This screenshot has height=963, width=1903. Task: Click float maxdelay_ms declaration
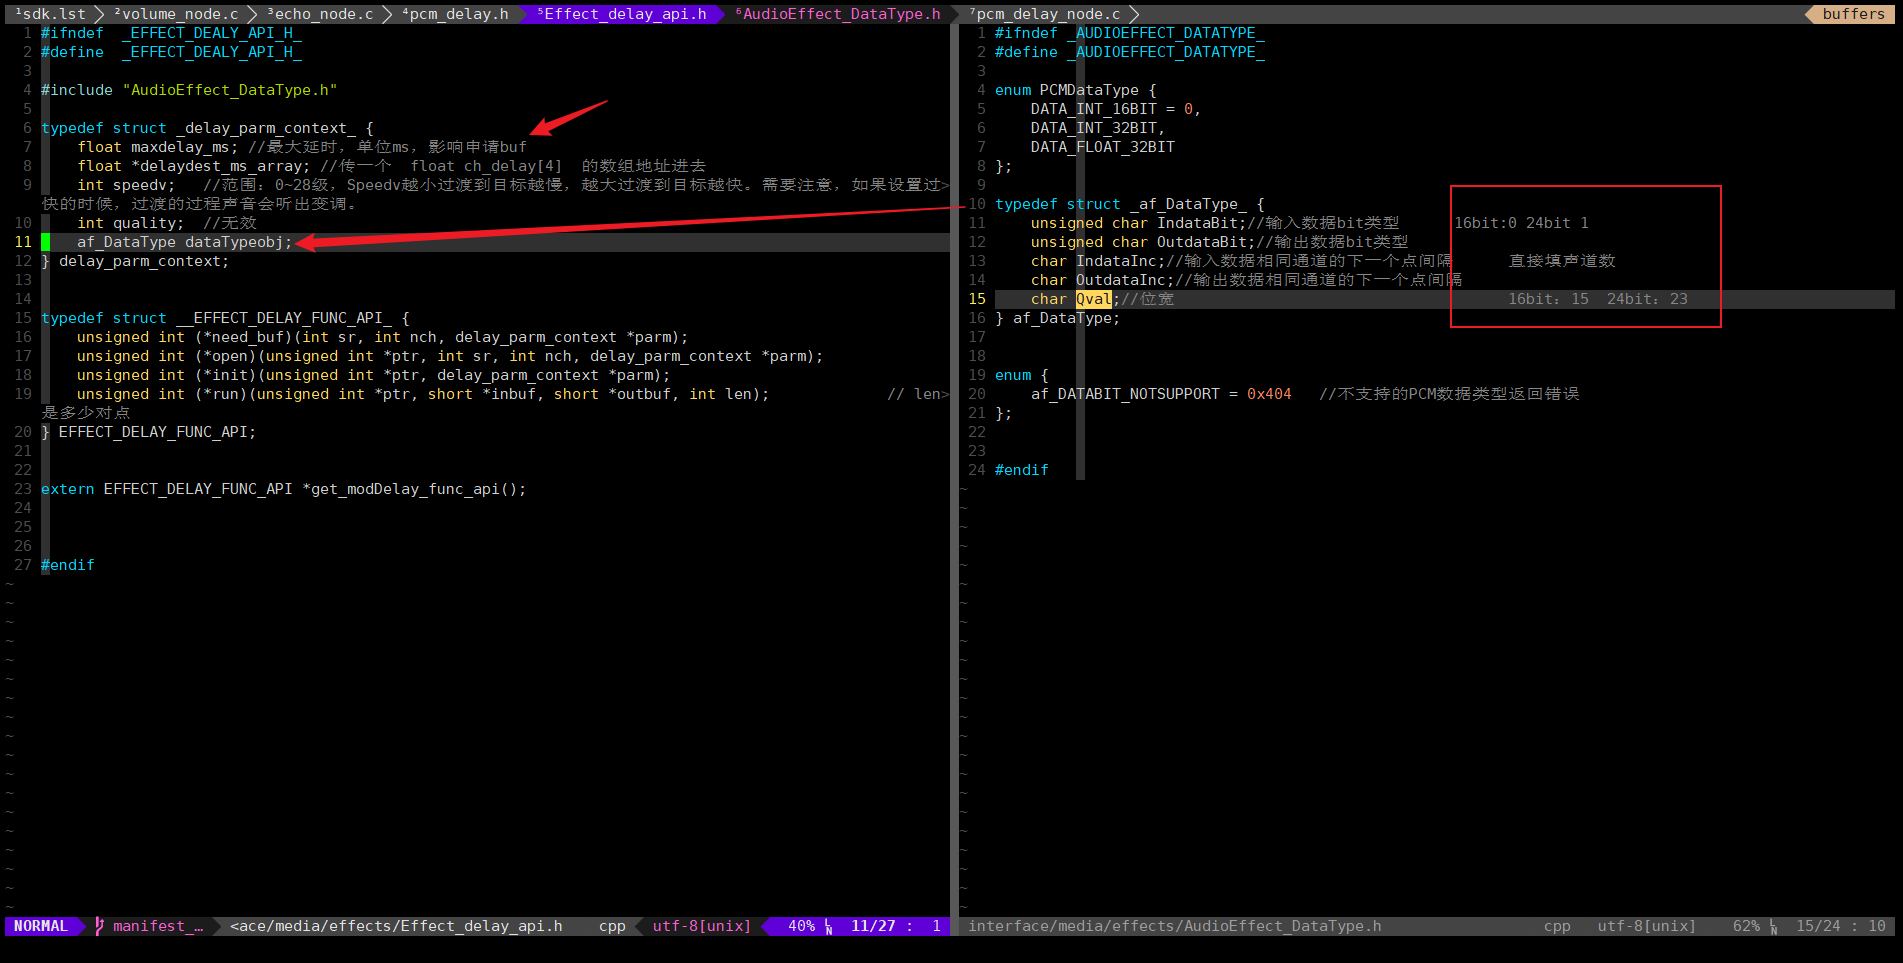point(158,147)
